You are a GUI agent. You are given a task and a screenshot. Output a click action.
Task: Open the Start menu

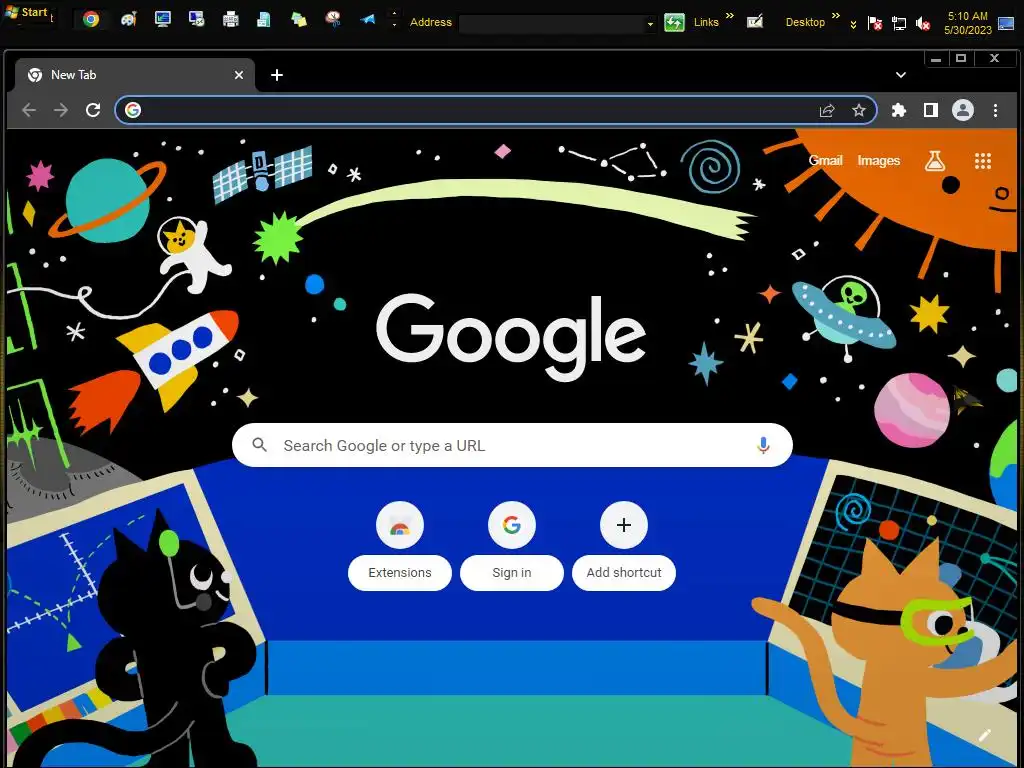[x=27, y=13]
